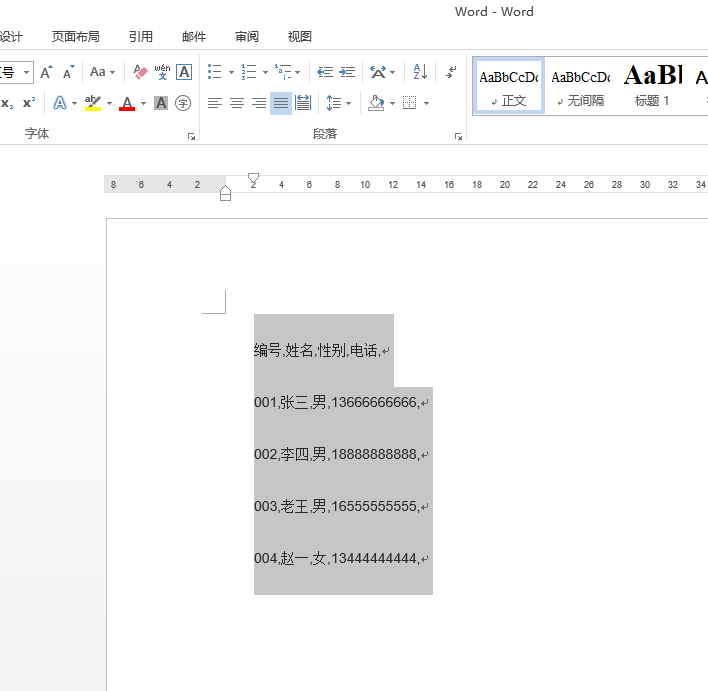Screen dimensions: 708x691
Task: Align text right
Action: coord(259,103)
